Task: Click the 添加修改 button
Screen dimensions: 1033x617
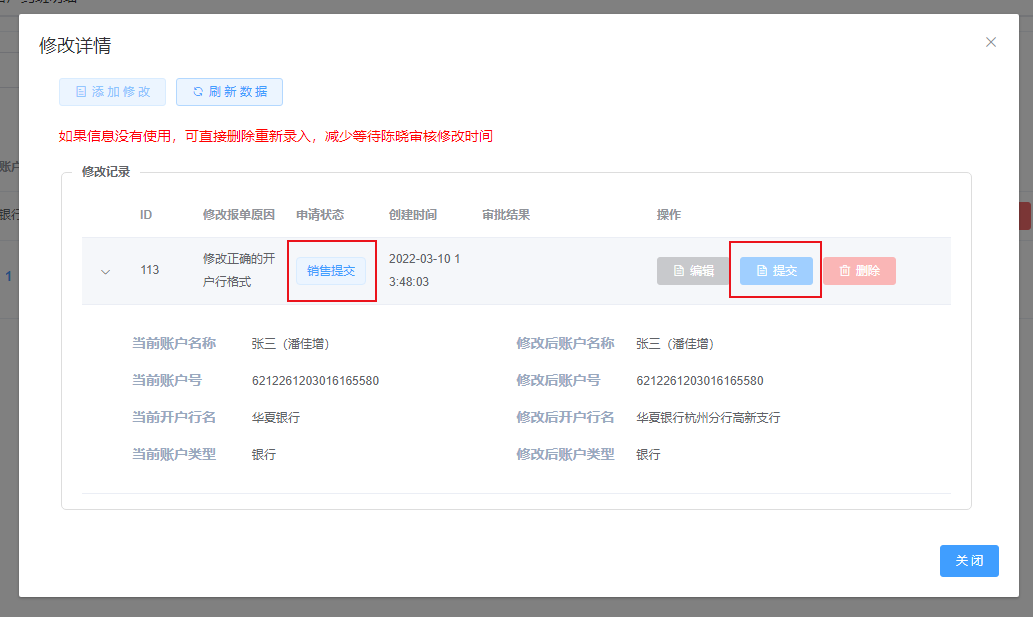Action: (x=112, y=92)
